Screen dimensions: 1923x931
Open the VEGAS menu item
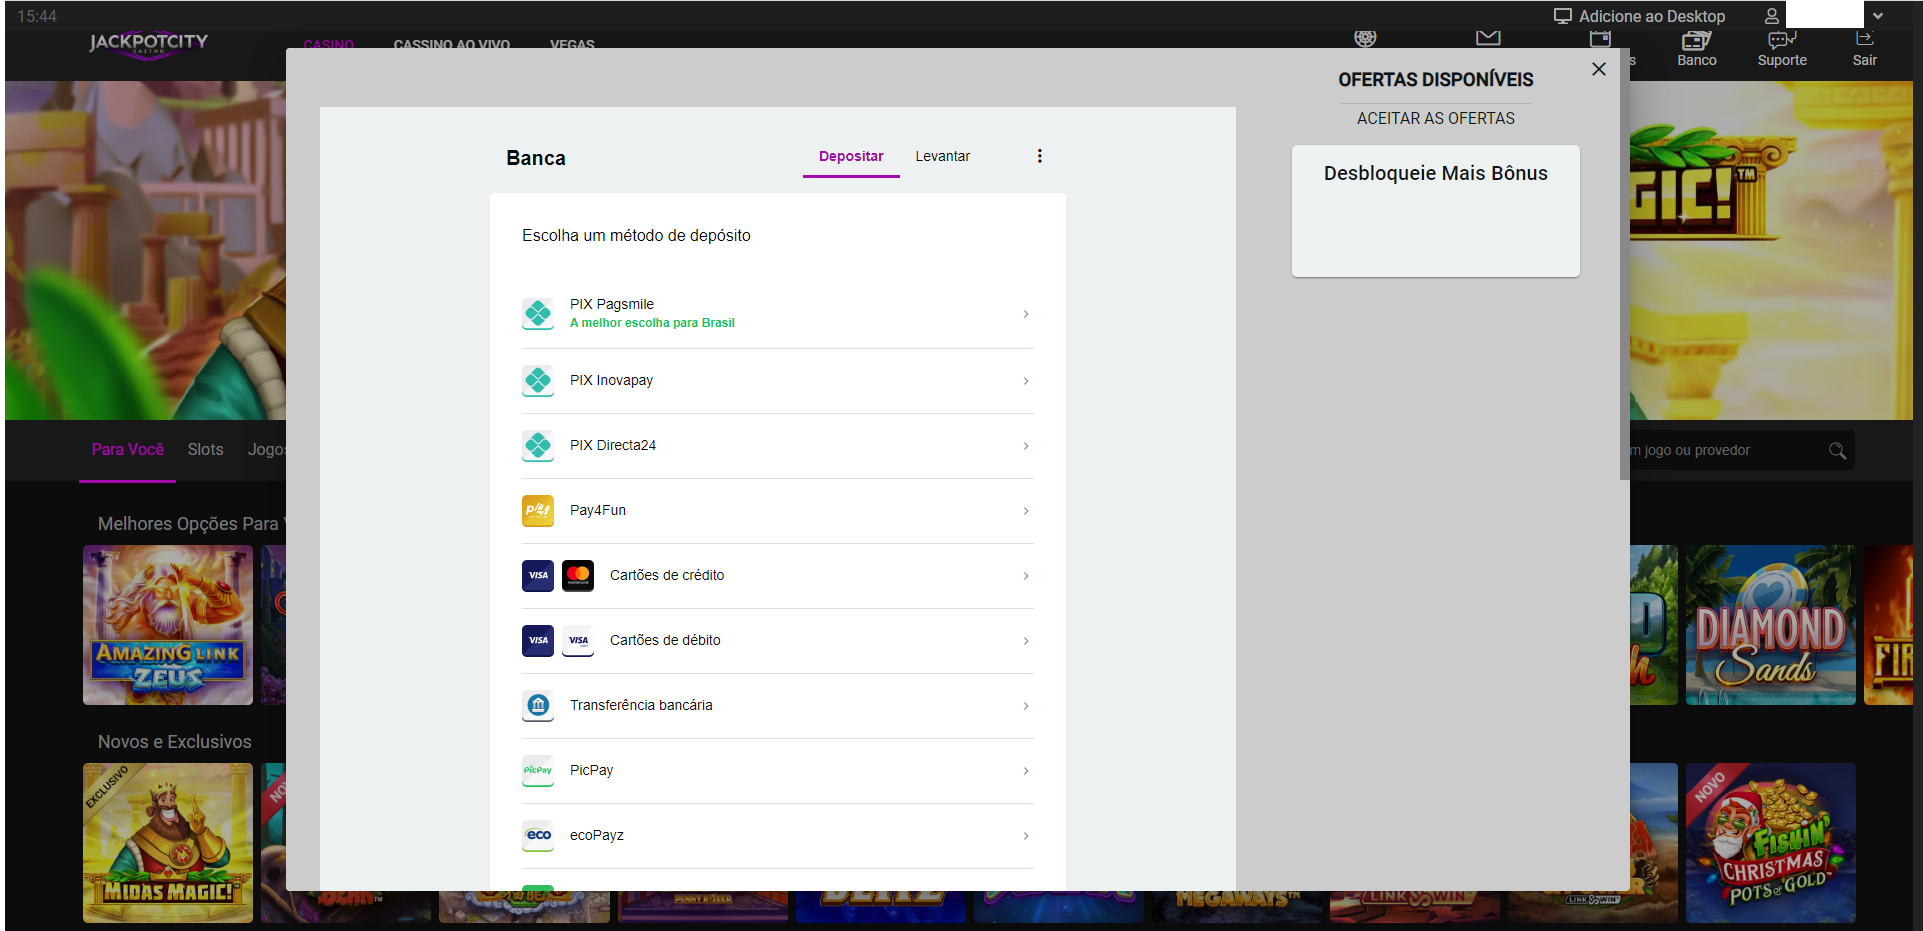click(572, 44)
